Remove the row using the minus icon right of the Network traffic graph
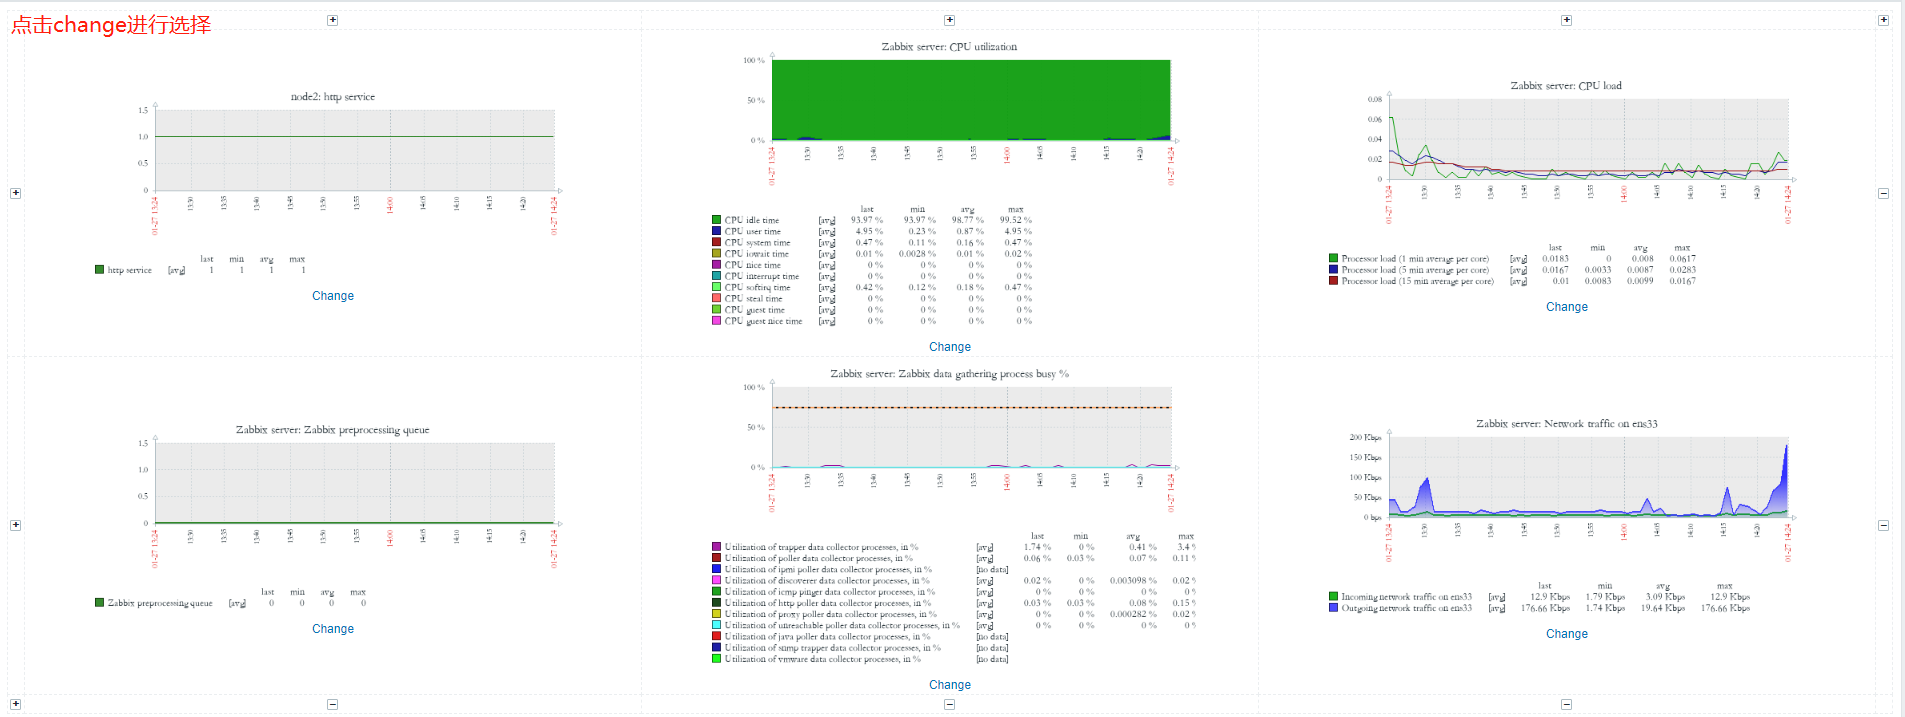 [x=1883, y=525]
